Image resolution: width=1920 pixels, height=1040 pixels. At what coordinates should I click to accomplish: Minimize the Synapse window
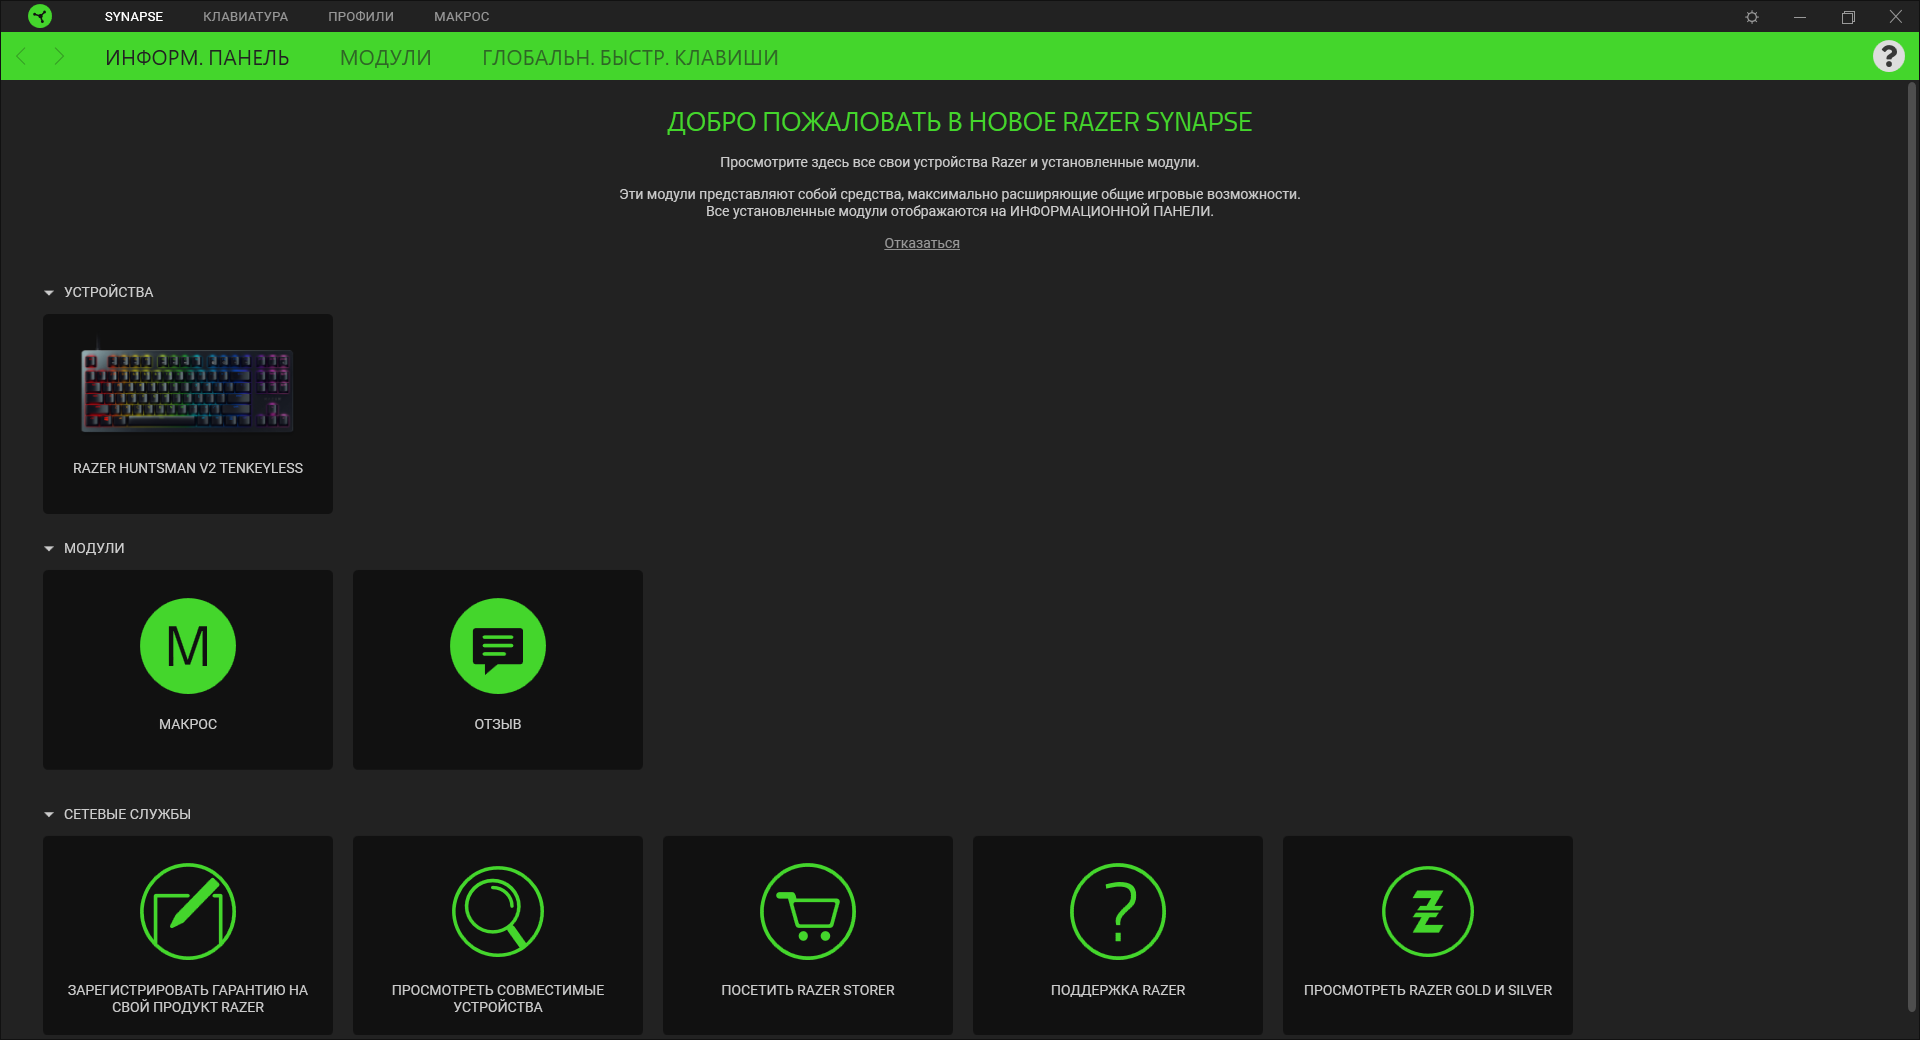[x=1800, y=17]
